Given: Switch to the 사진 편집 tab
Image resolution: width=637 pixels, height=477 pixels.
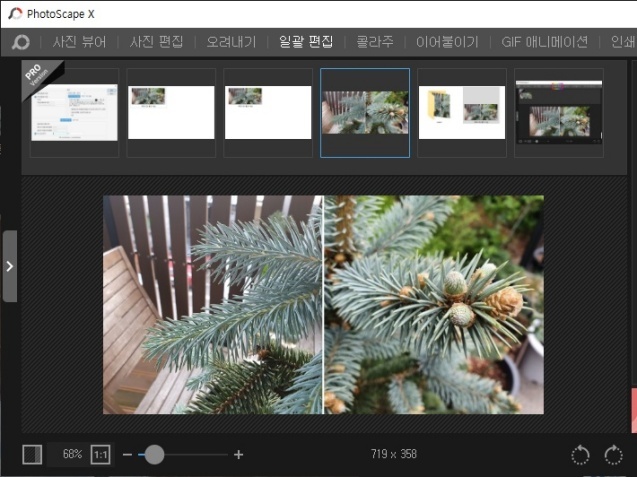Looking at the screenshot, I should click(x=156, y=41).
